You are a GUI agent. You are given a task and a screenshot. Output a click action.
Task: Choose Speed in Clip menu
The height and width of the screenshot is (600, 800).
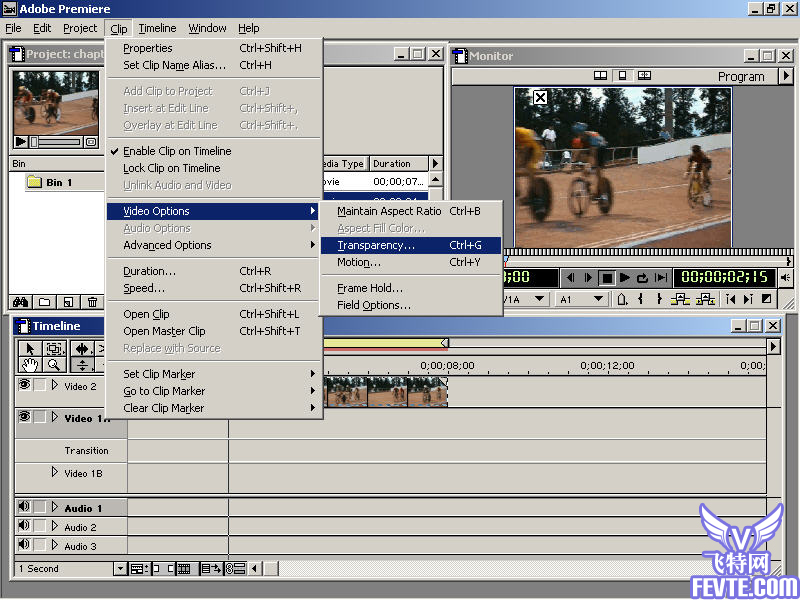(x=213, y=288)
